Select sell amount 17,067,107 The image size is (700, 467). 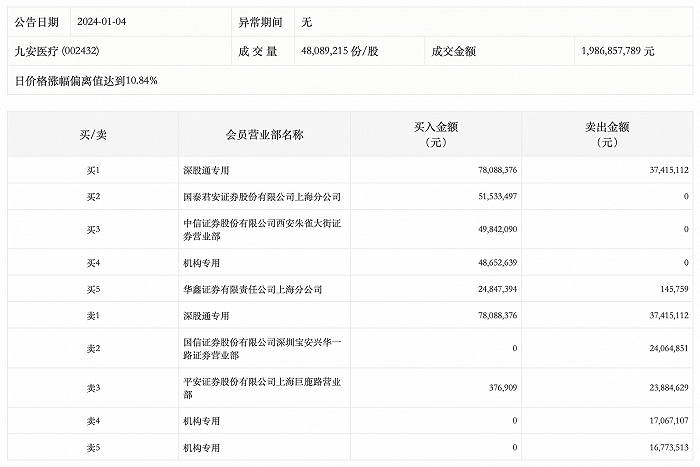click(x=669, y=421)
